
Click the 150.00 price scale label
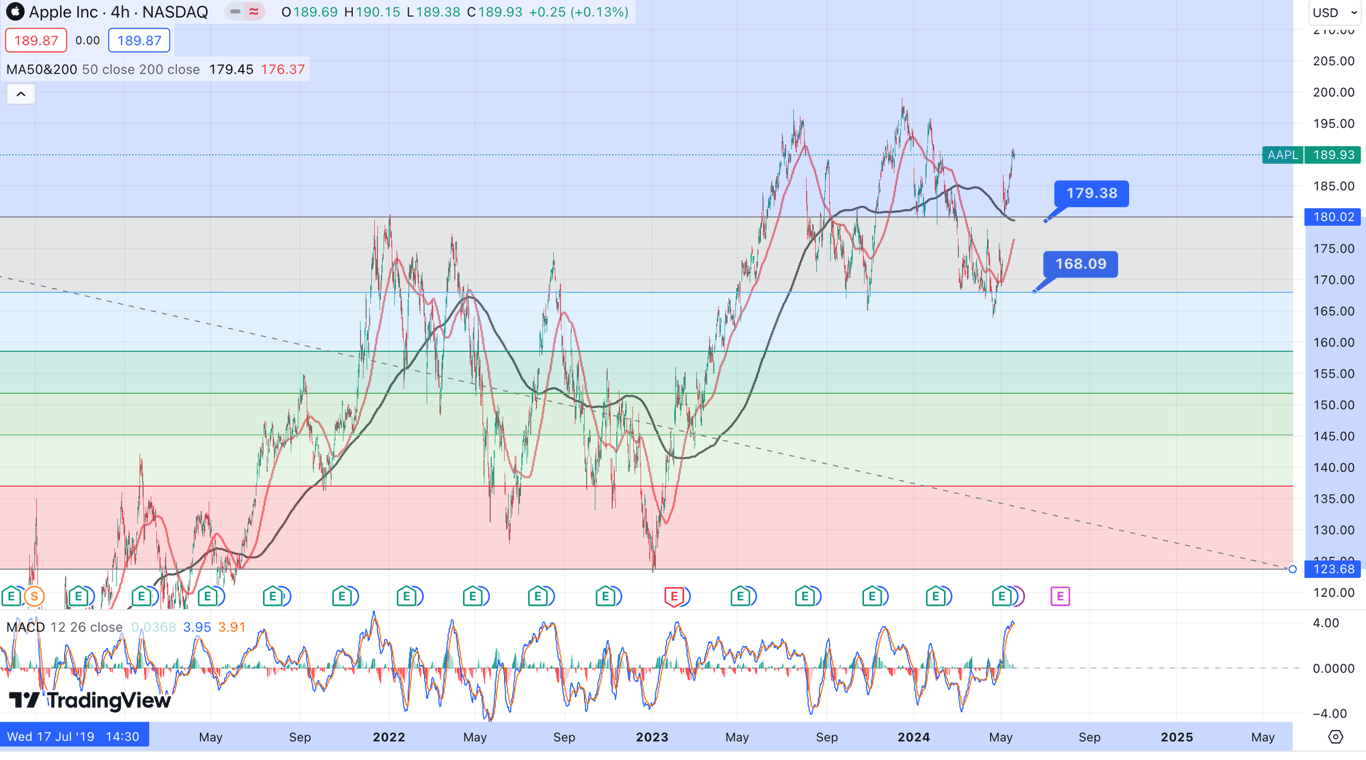[1333, 405]
